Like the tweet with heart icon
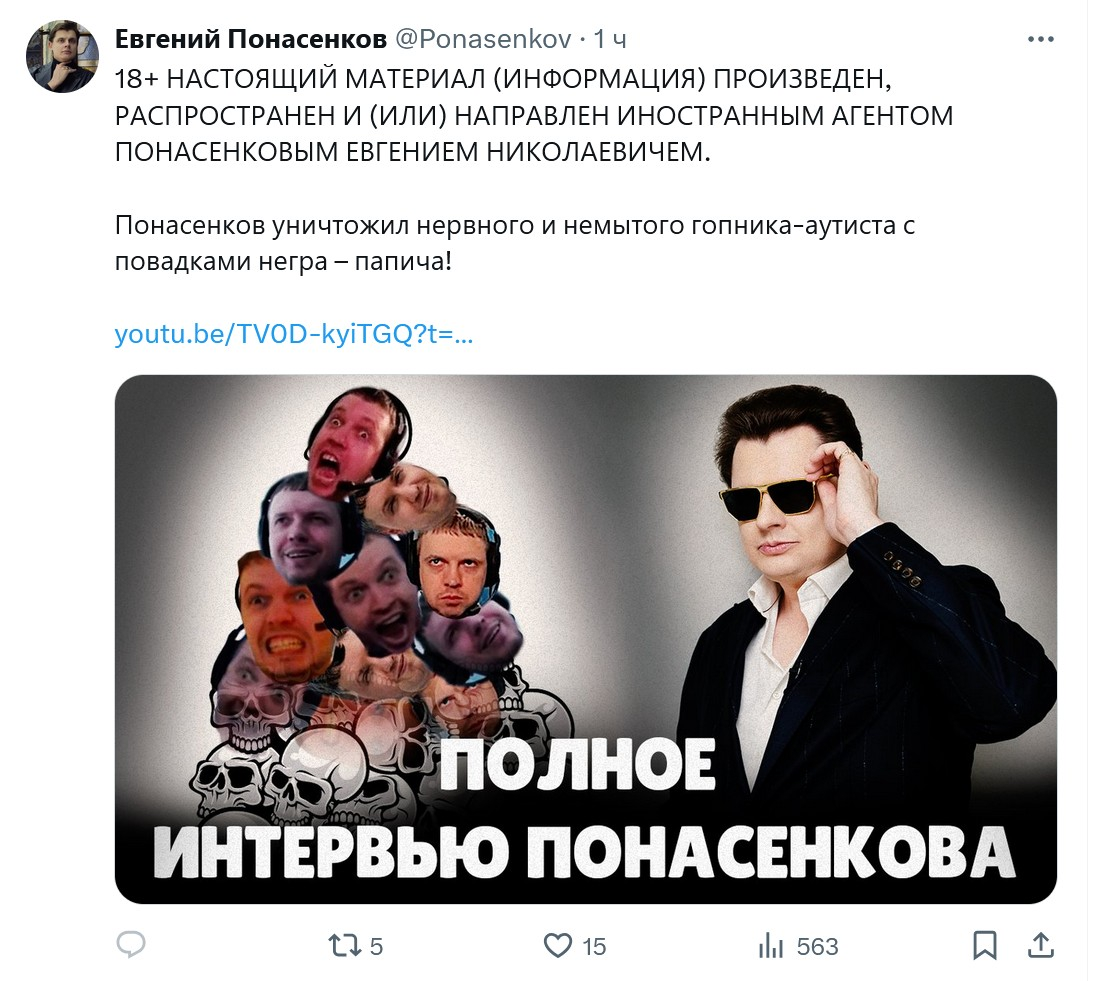 (x=558, y=946)
